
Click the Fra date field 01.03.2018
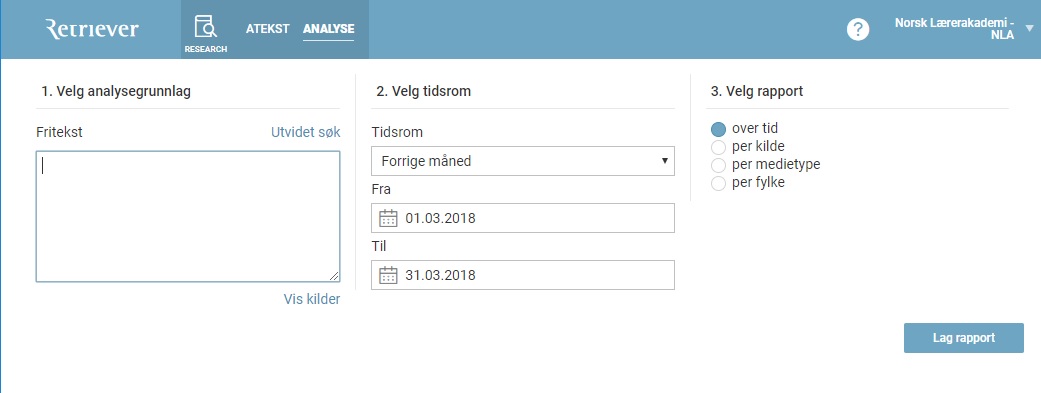(x=523, y=218)
